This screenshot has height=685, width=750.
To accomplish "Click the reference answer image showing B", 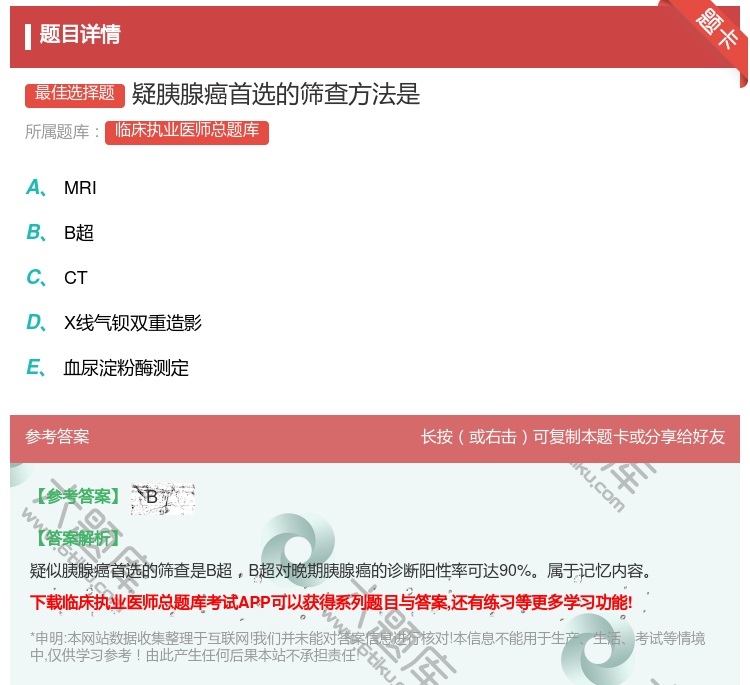I will click(163, 498).
